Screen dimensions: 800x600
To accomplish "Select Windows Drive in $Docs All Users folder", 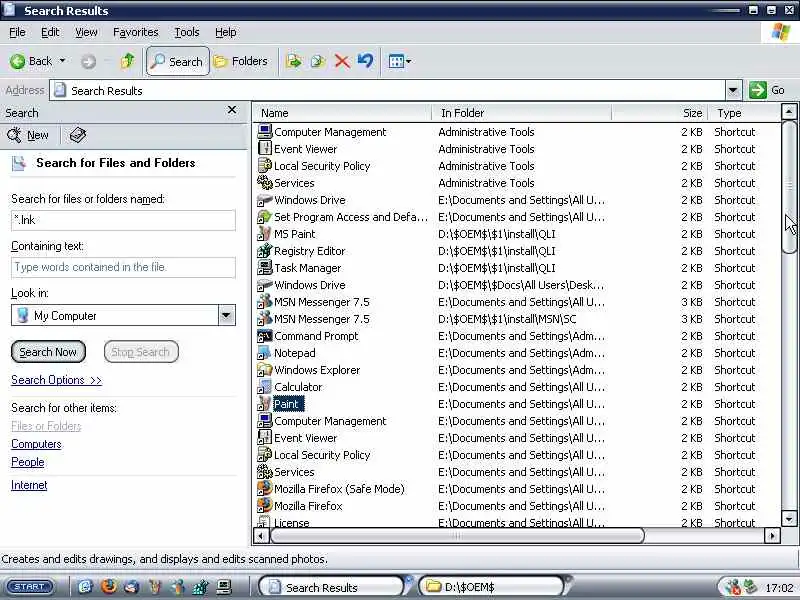I will pyautogui.click(x=310, y=285).
